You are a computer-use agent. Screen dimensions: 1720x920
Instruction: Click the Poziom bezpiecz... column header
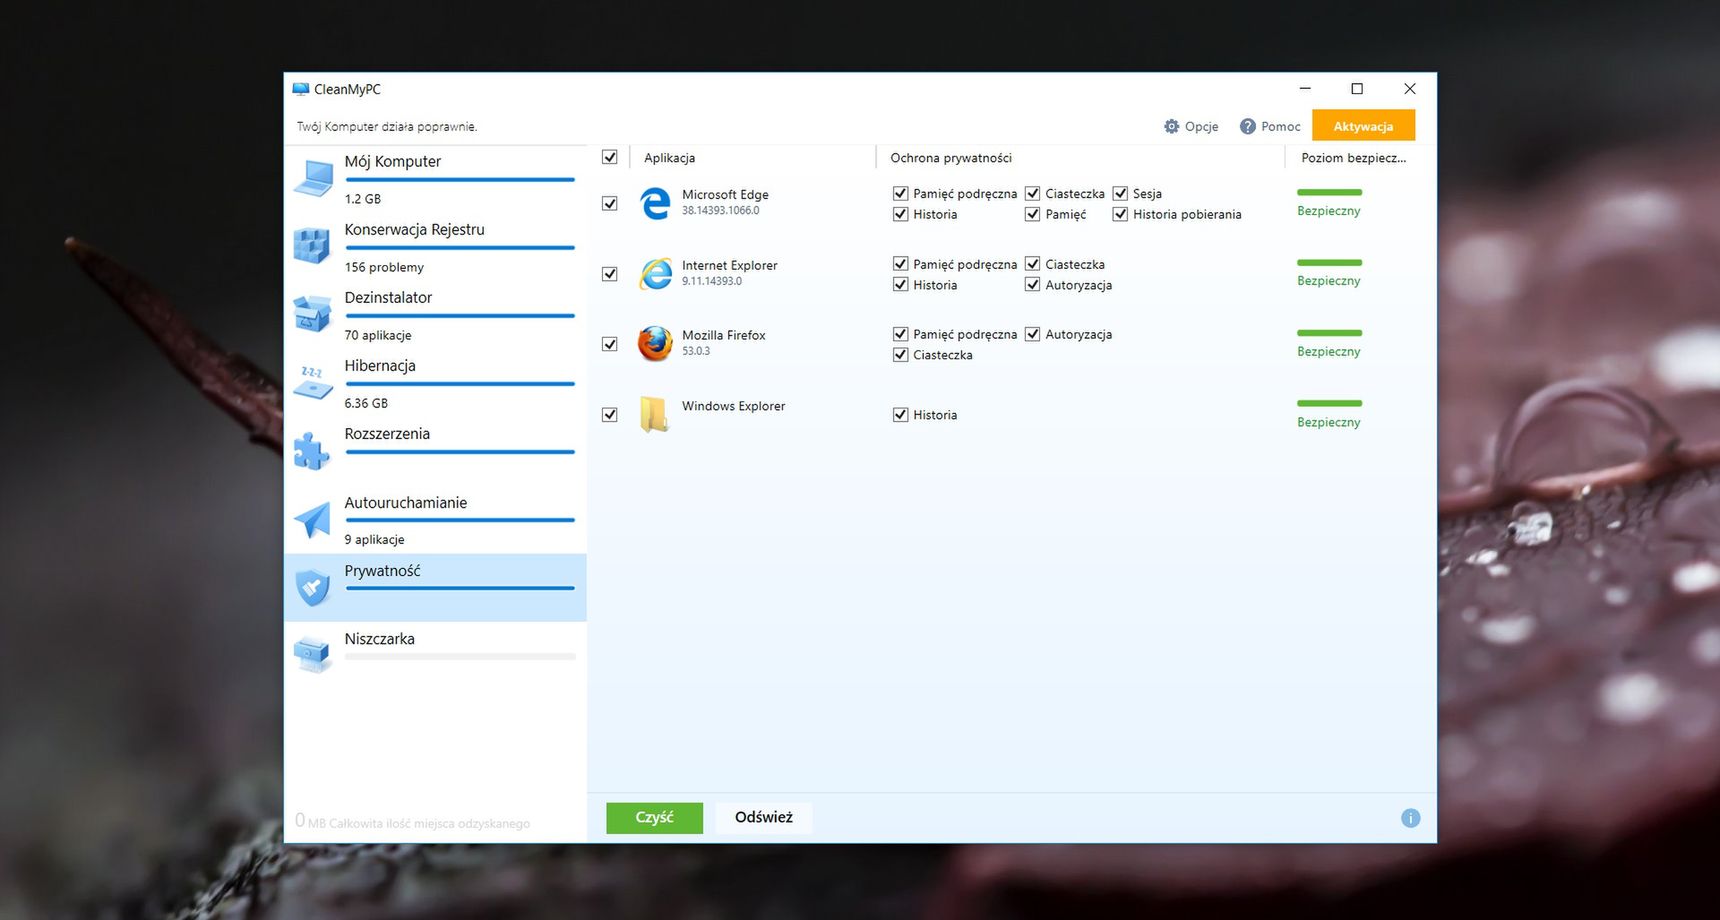coord(1353,158)
